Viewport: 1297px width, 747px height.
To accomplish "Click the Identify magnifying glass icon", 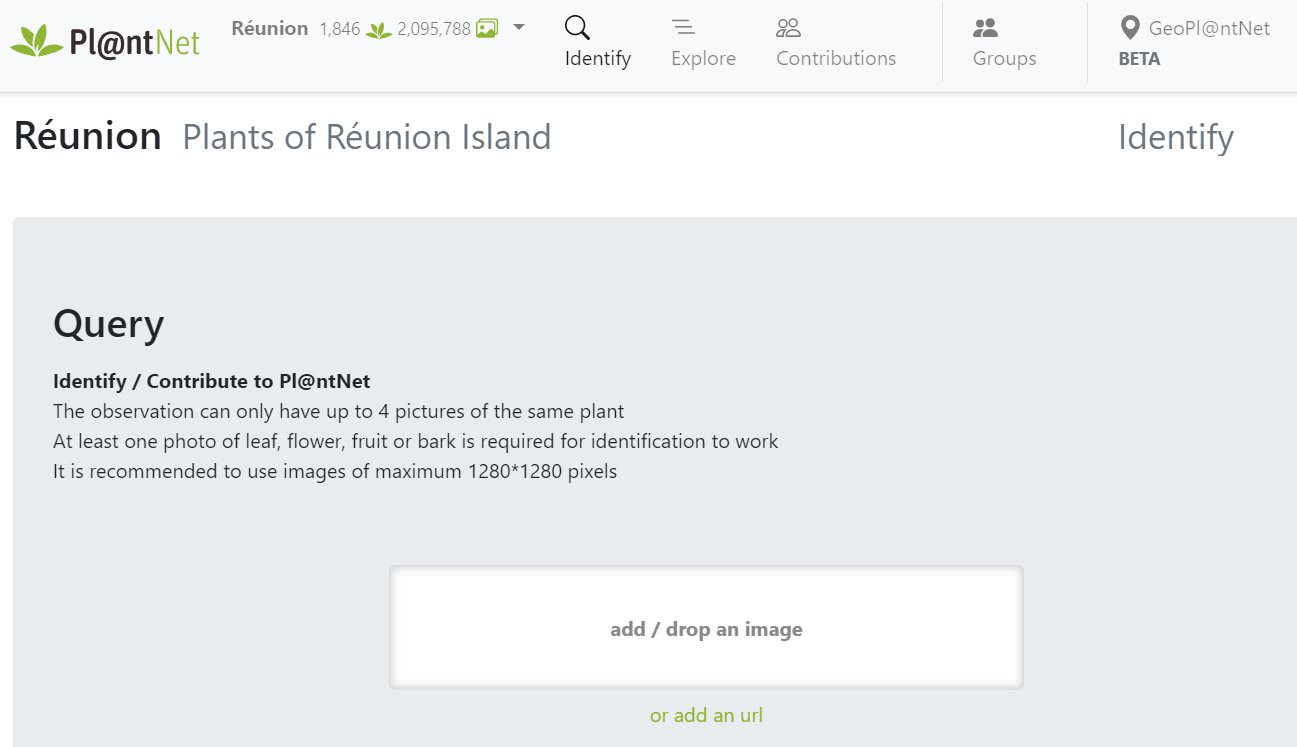I will (x=577, y=27).
